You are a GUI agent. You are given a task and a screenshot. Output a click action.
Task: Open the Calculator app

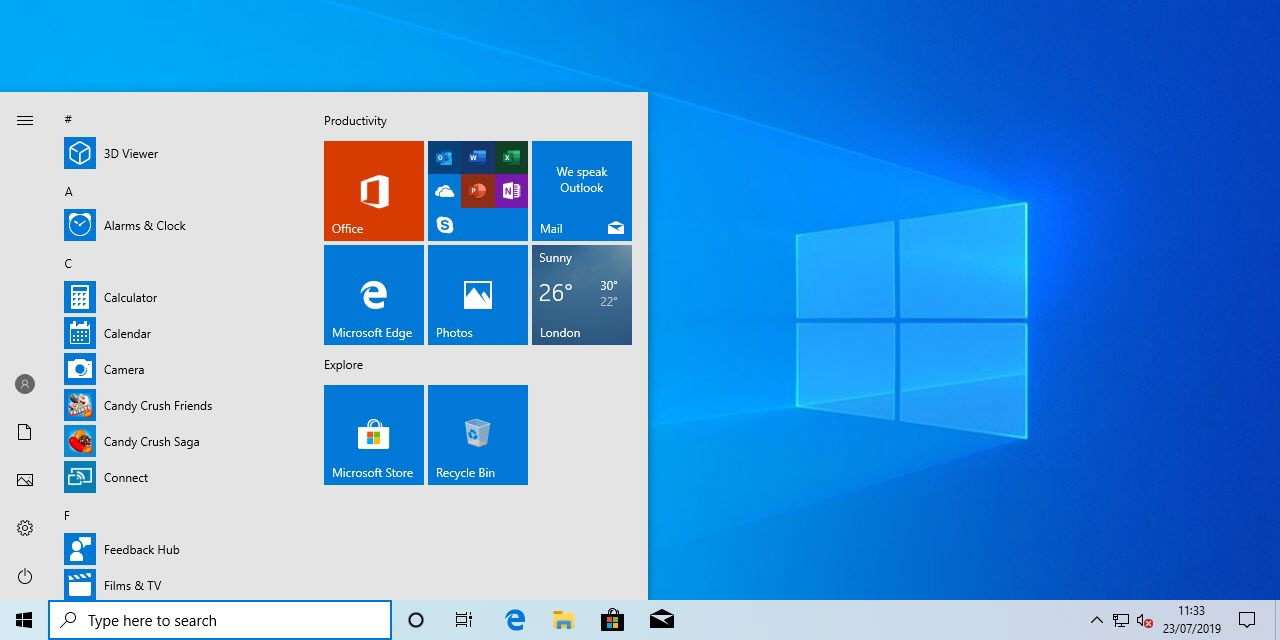pyautogui.click(x=129, y=297)
